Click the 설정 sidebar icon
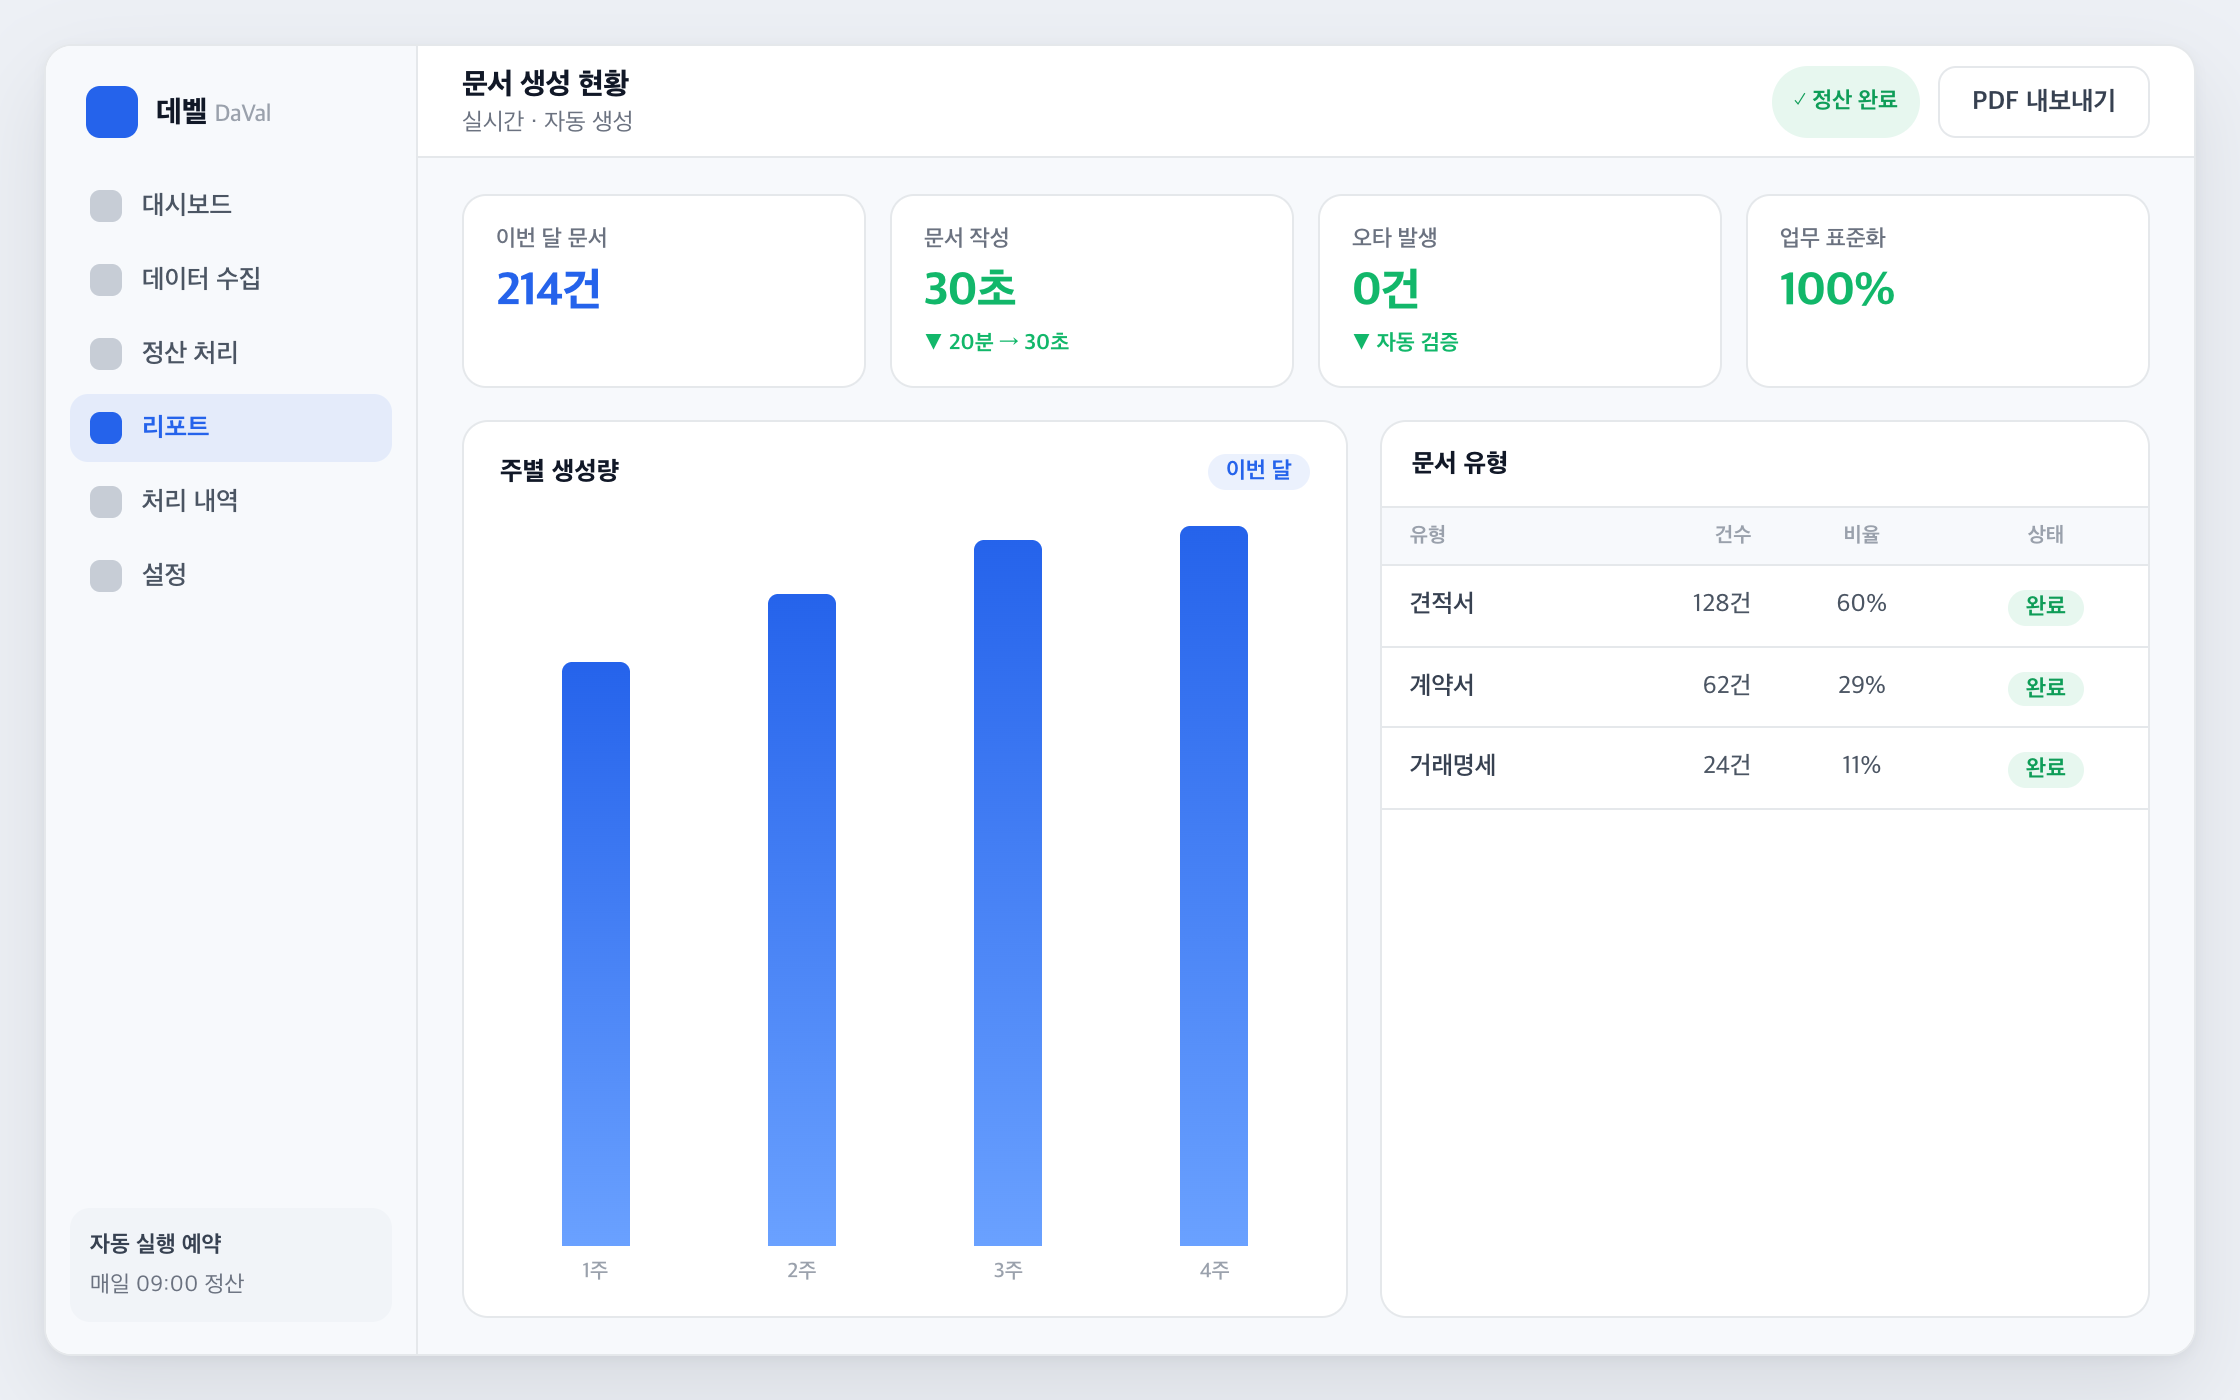This screenshot has height=1400, width=2240. tap(106, 576)
